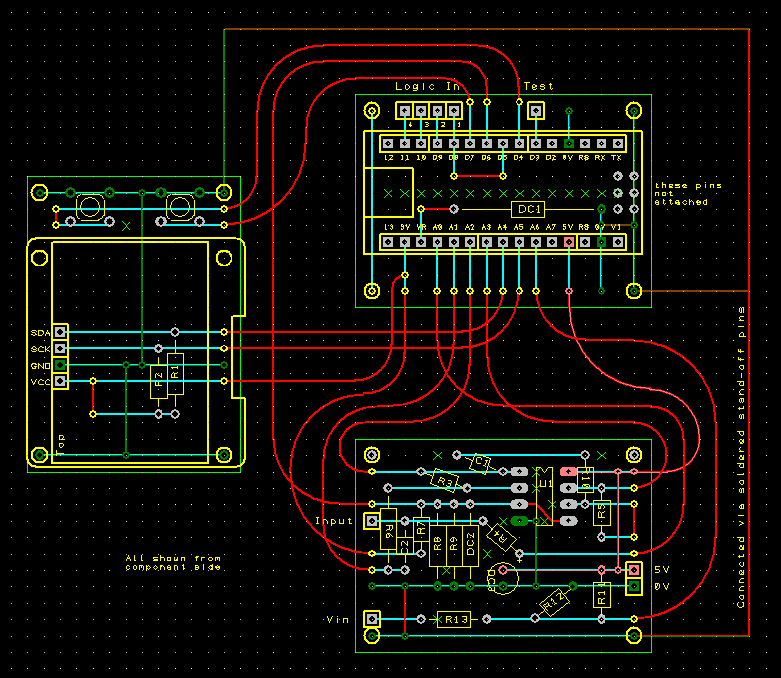The width and height of the screenshot is (781, 678).
Task: Select resistor R1 on the display board
Action: 175,374
